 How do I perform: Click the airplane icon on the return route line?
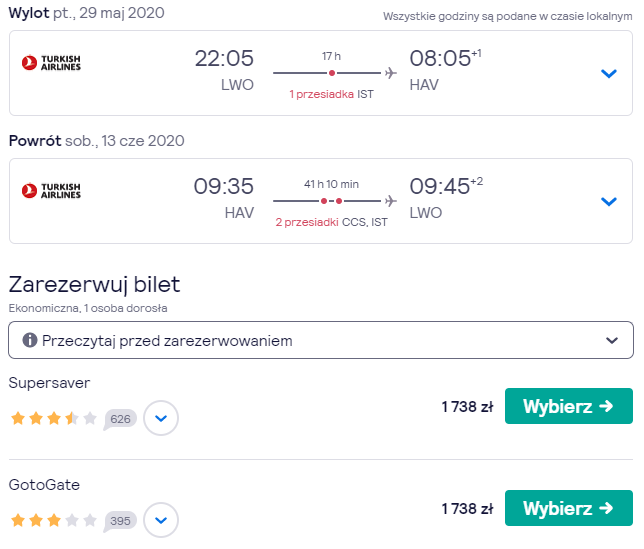(x=391, y=201)
